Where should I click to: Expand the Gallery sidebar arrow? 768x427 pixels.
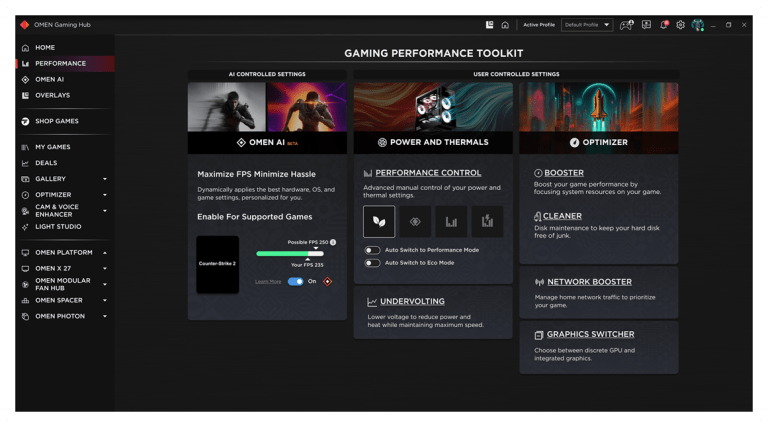[x=105, y=179]
